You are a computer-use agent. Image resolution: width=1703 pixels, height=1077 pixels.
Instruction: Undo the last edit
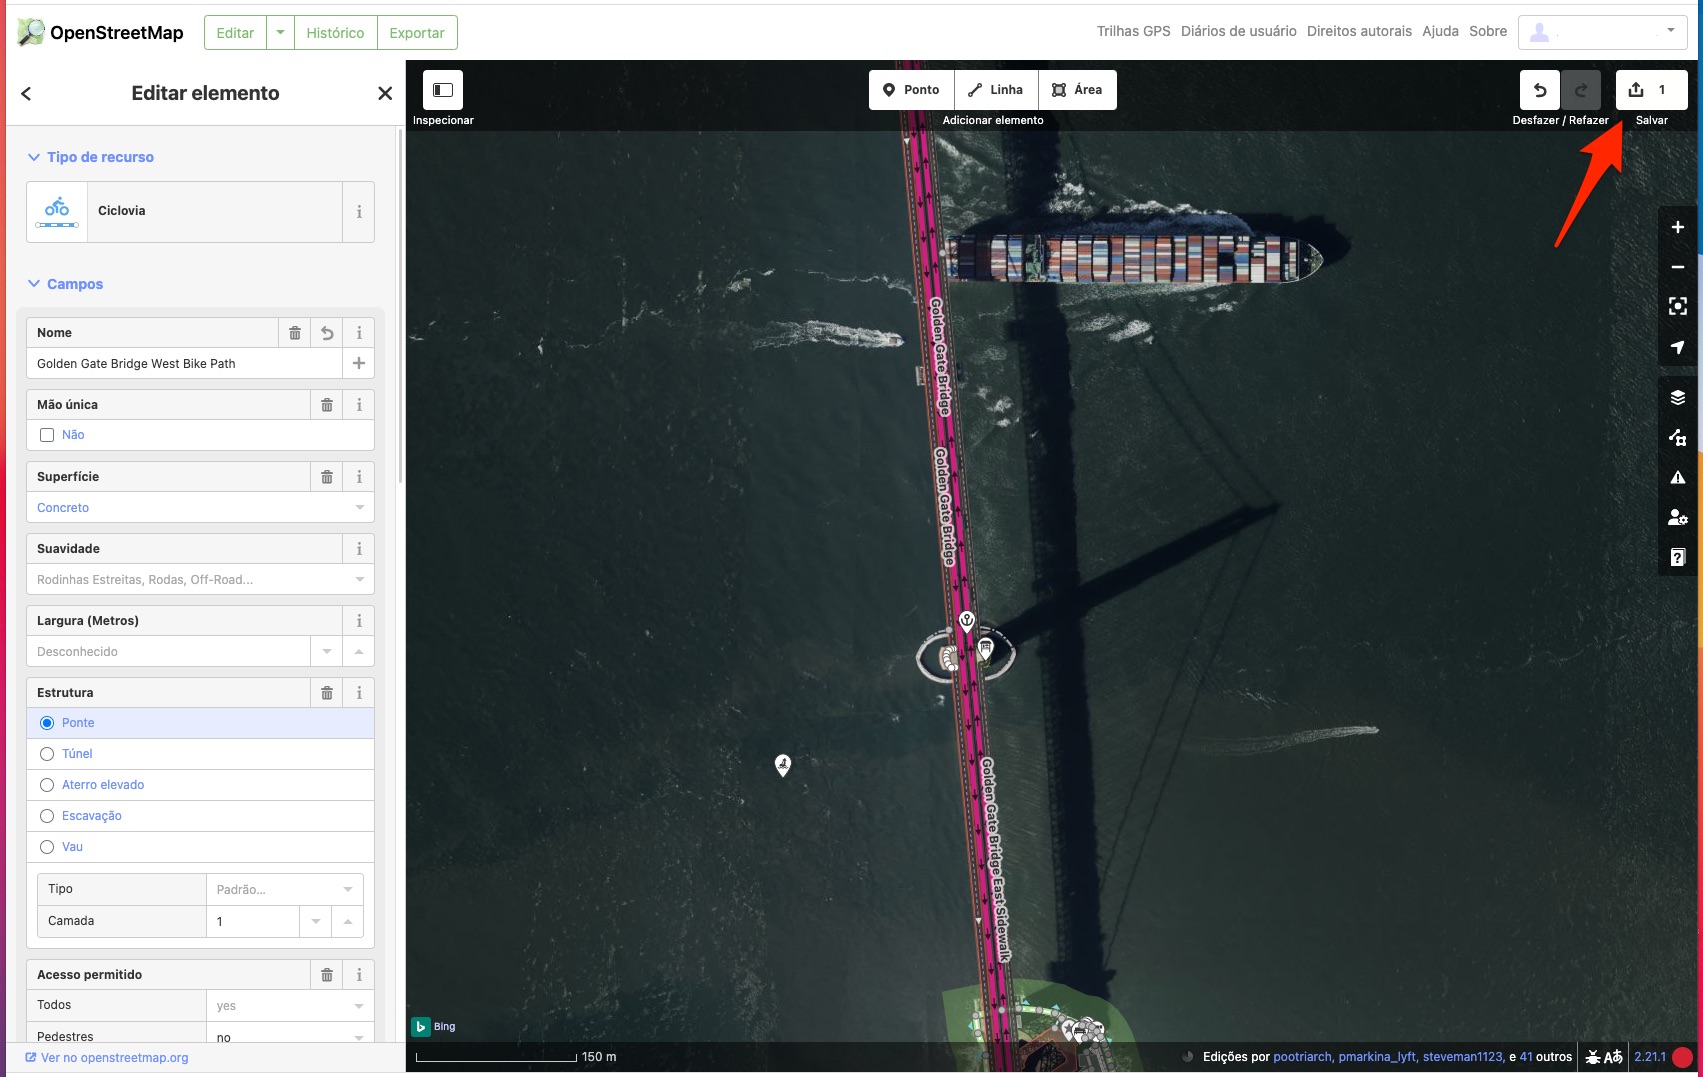1540,90
